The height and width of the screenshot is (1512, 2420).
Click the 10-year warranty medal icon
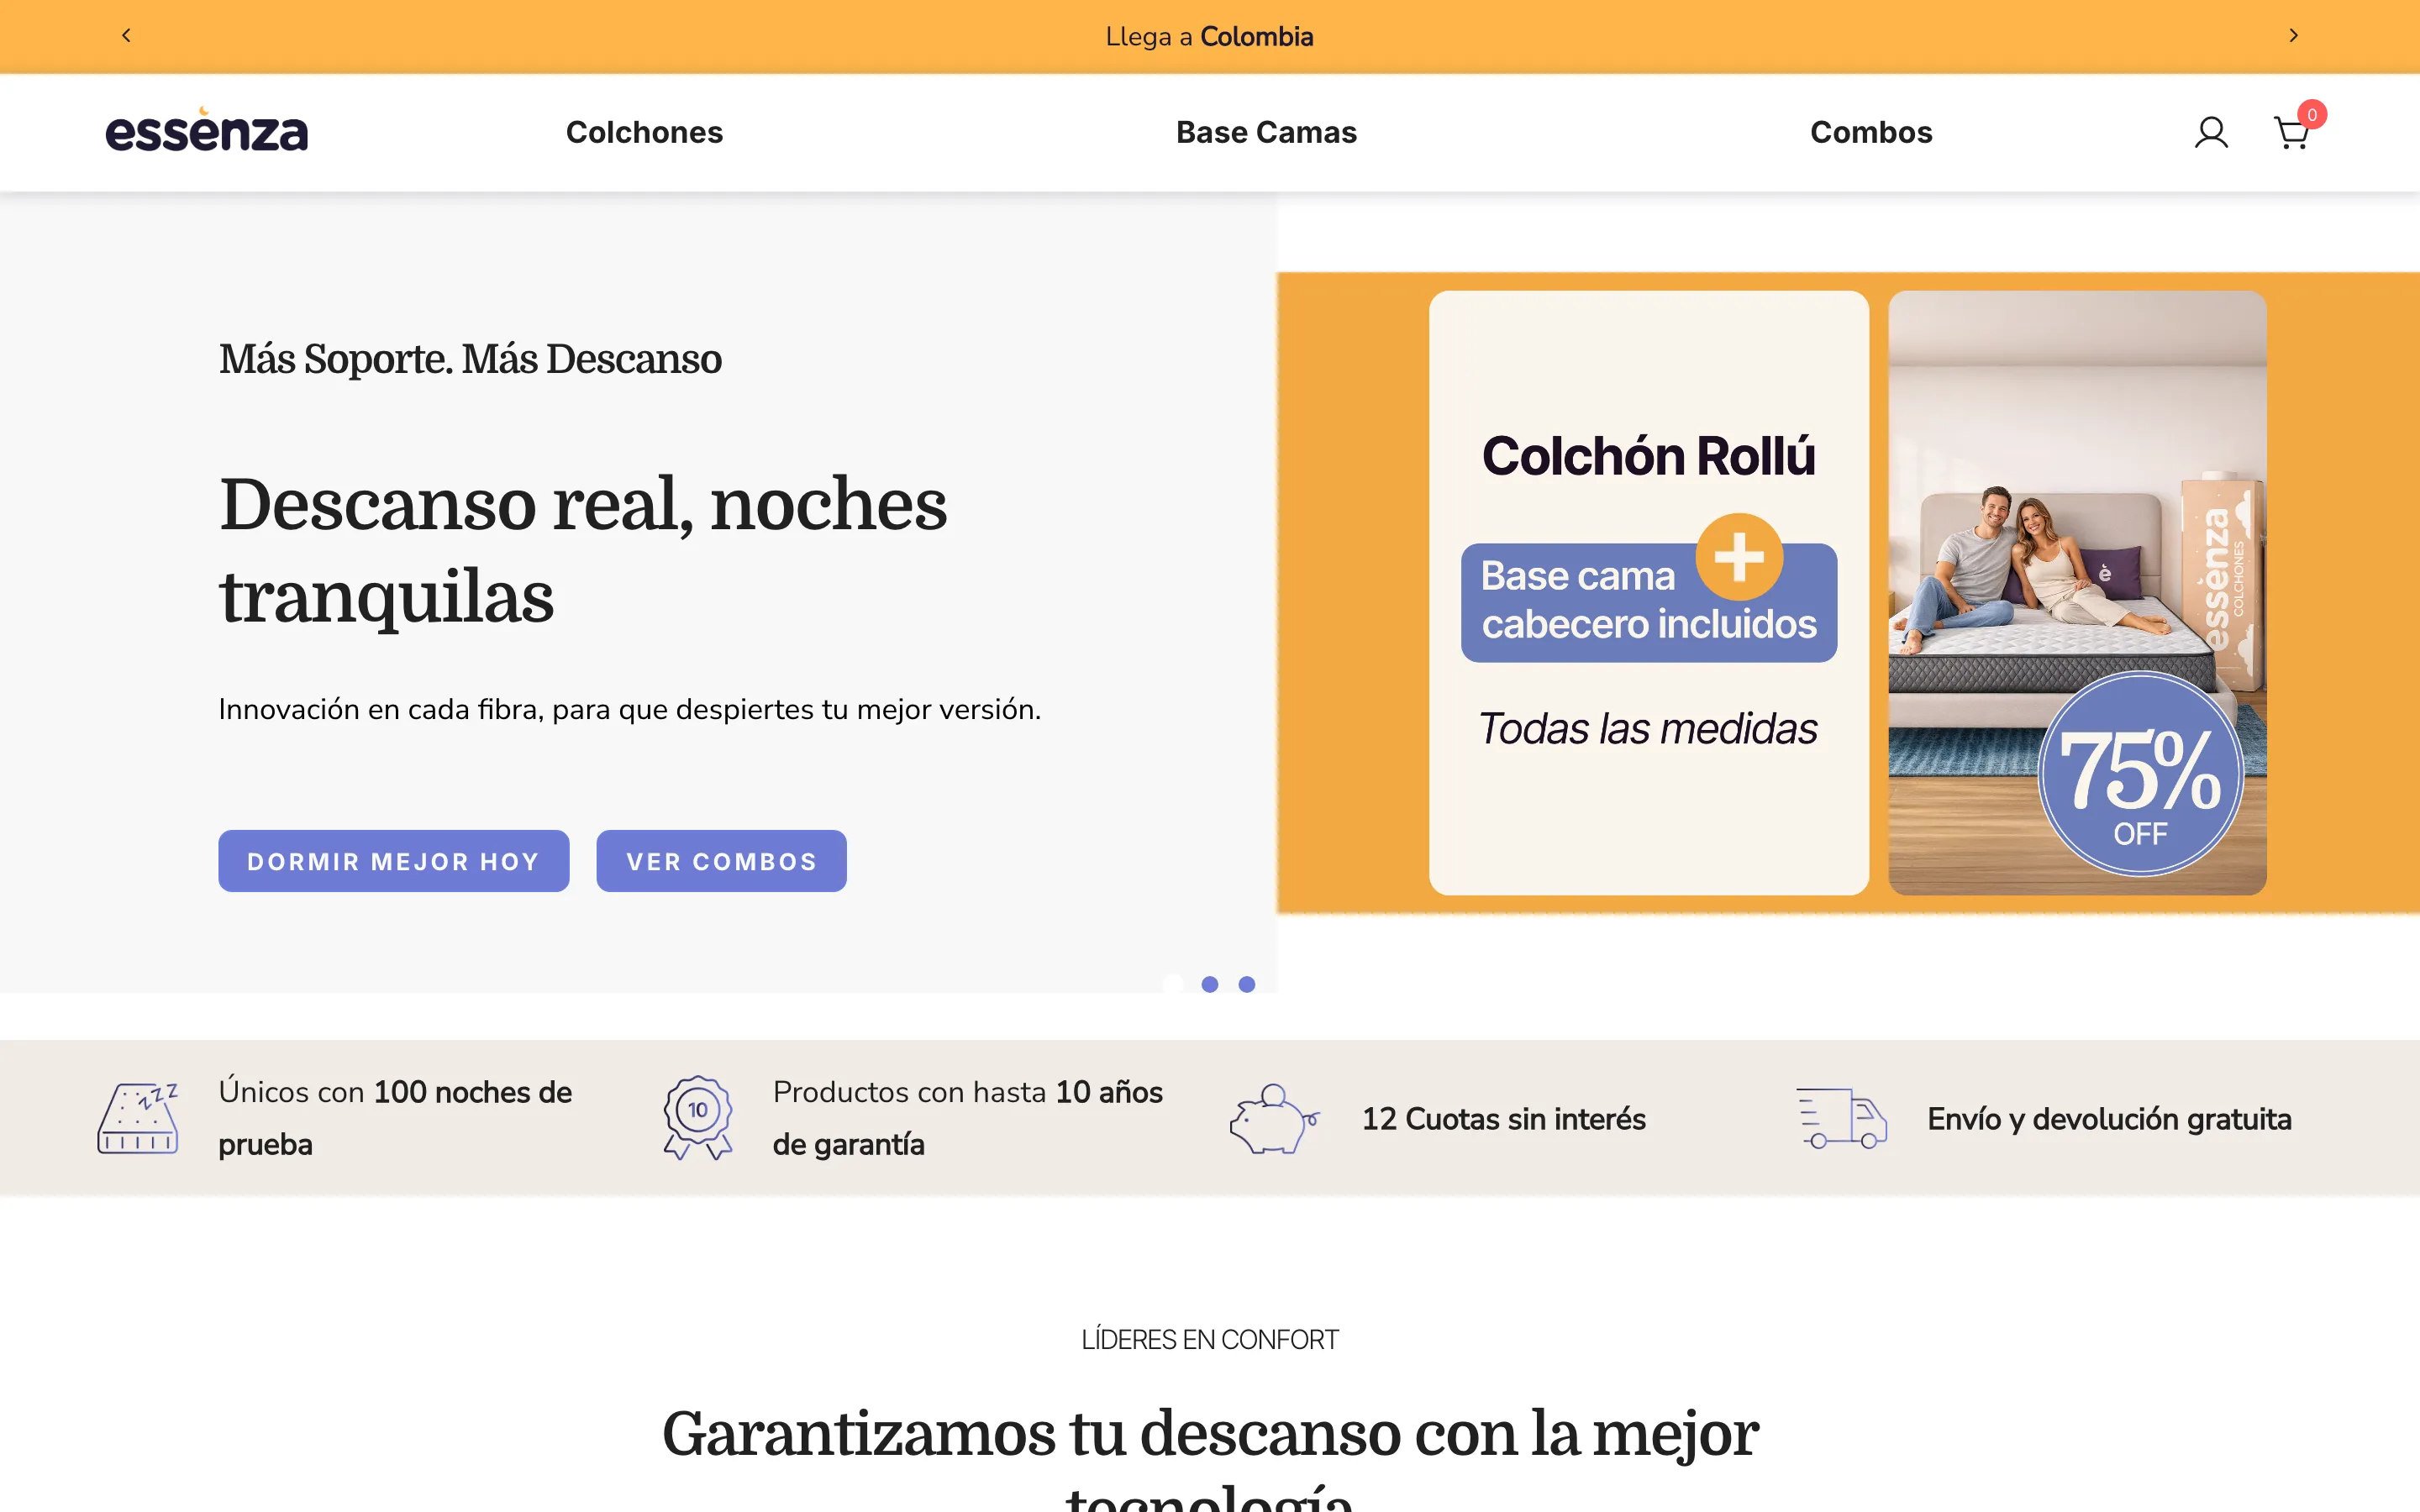tap(698, 1117)
